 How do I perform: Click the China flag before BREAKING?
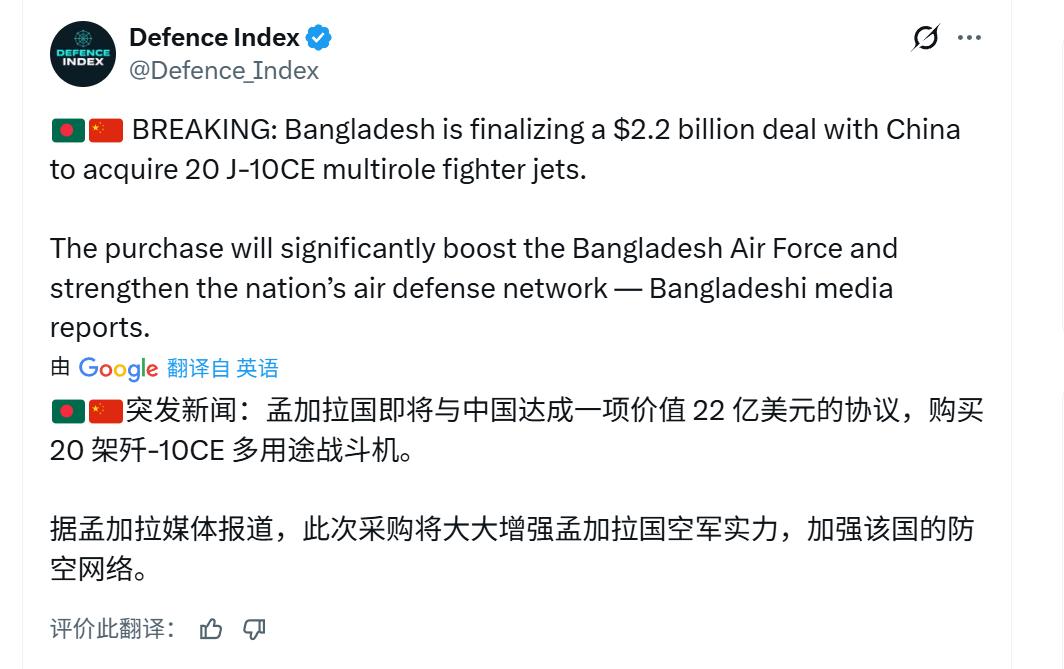(x=106, y=130)
